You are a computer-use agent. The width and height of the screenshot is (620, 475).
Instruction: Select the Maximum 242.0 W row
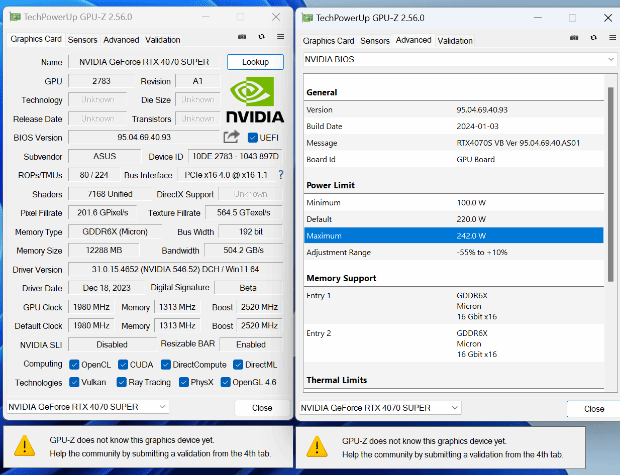tap(454, 236)
